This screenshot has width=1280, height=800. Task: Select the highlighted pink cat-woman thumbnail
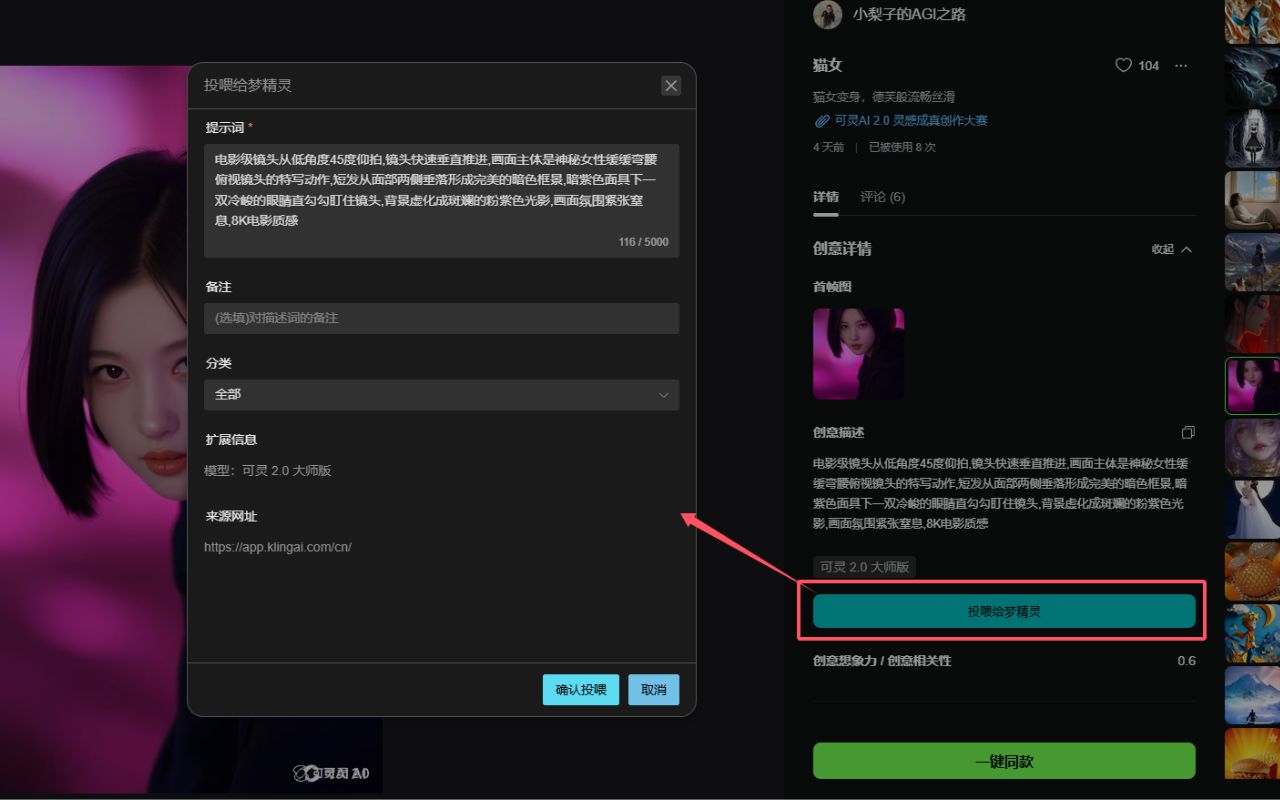click(1252, 386)
